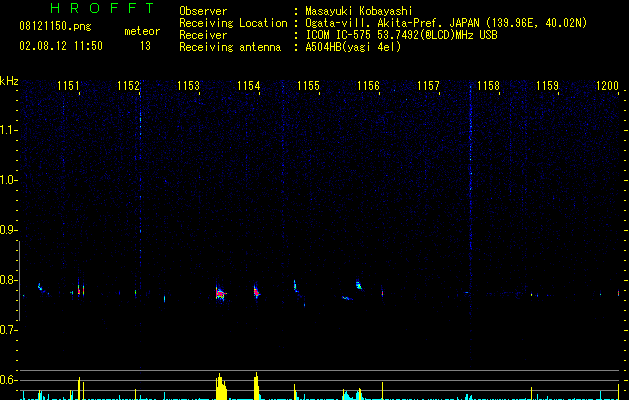629x400 pixels.
Task: Click the 1152 time axis marker
Action: (128, 86)
